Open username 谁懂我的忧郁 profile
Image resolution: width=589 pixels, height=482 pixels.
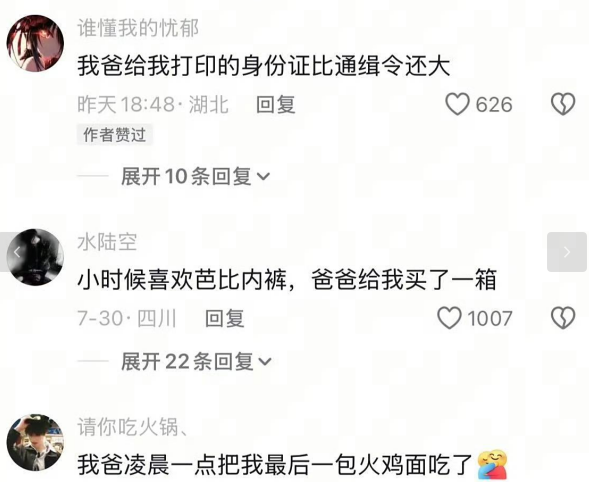click(138, 28)
